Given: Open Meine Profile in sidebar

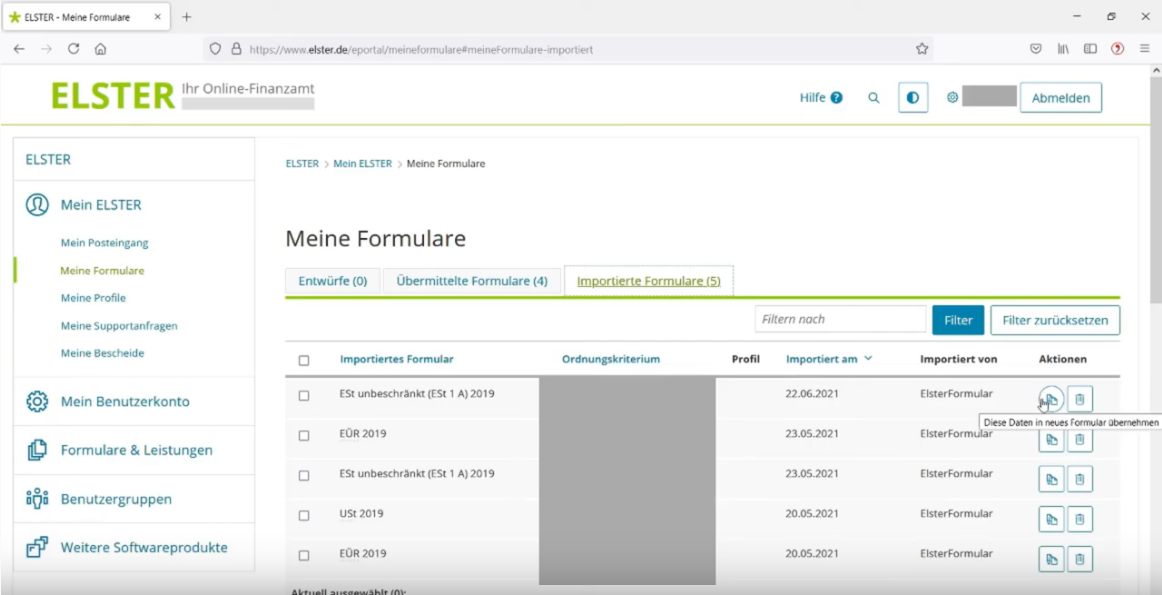Looking at the screenshot, I should point(93,298).
